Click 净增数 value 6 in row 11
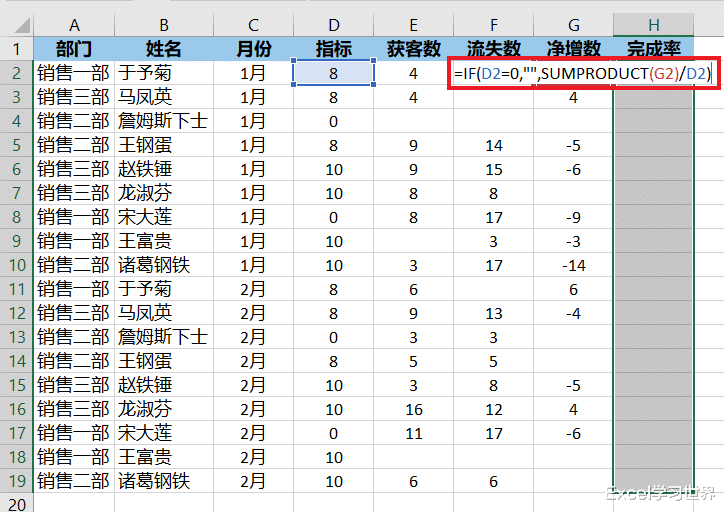Viewport: 724px width, 512px height. (573, 289)
